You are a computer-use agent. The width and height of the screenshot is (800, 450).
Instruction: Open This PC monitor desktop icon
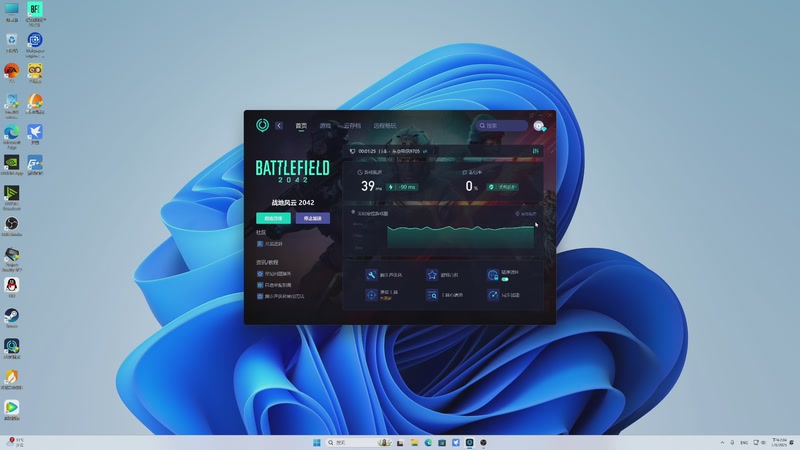[11, 12]
